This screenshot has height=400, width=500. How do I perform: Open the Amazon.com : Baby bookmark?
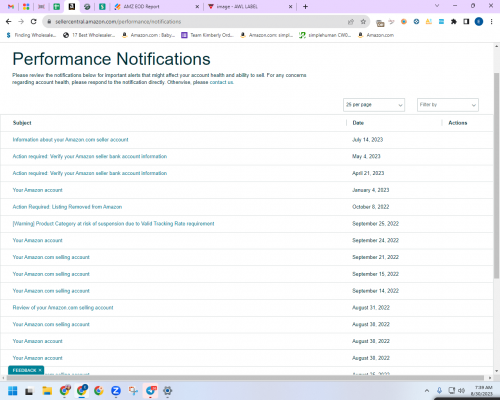pyautogui.click(x=148, y=35)
